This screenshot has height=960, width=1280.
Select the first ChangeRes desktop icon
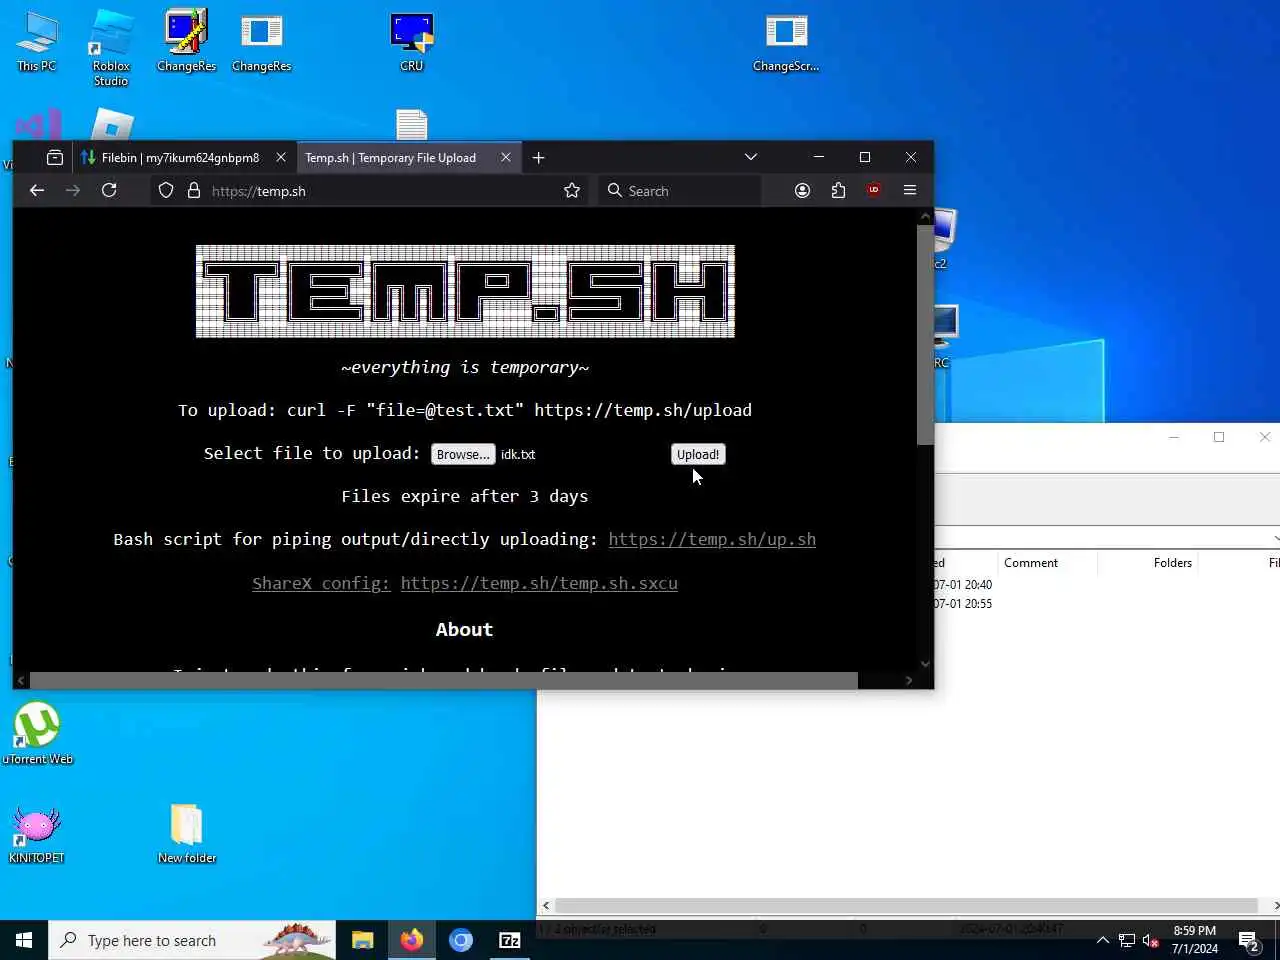(186, 42)
